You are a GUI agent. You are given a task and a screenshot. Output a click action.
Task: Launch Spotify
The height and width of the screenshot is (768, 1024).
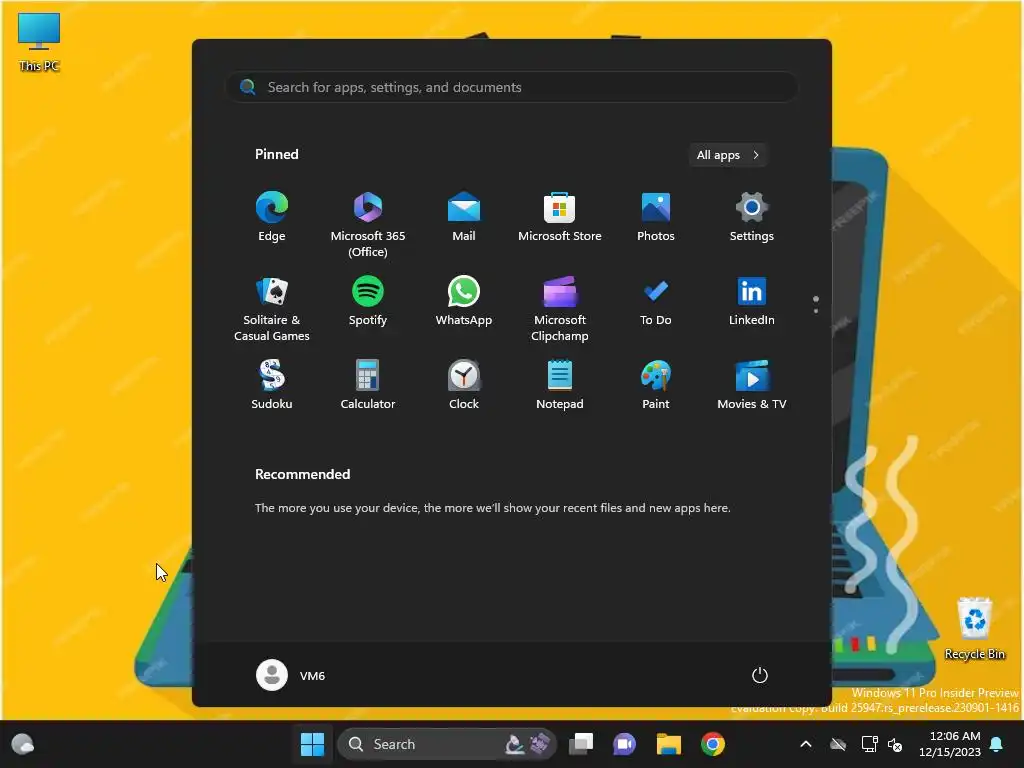tap(368, 301)
